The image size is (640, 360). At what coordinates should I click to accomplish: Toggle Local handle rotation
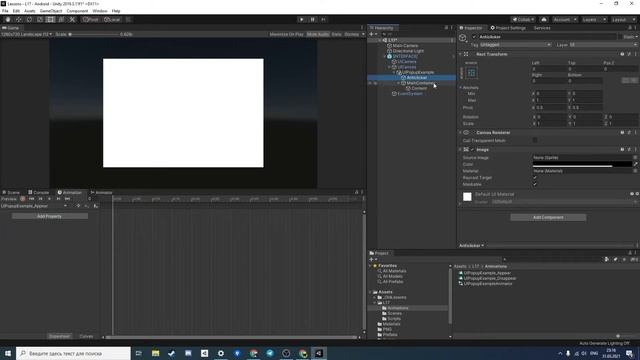point(111,20)
